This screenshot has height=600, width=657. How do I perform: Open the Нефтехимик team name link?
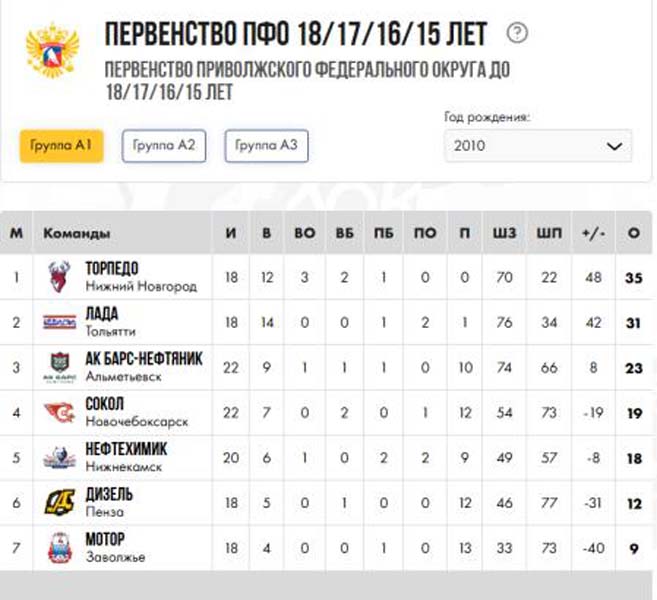126,448
